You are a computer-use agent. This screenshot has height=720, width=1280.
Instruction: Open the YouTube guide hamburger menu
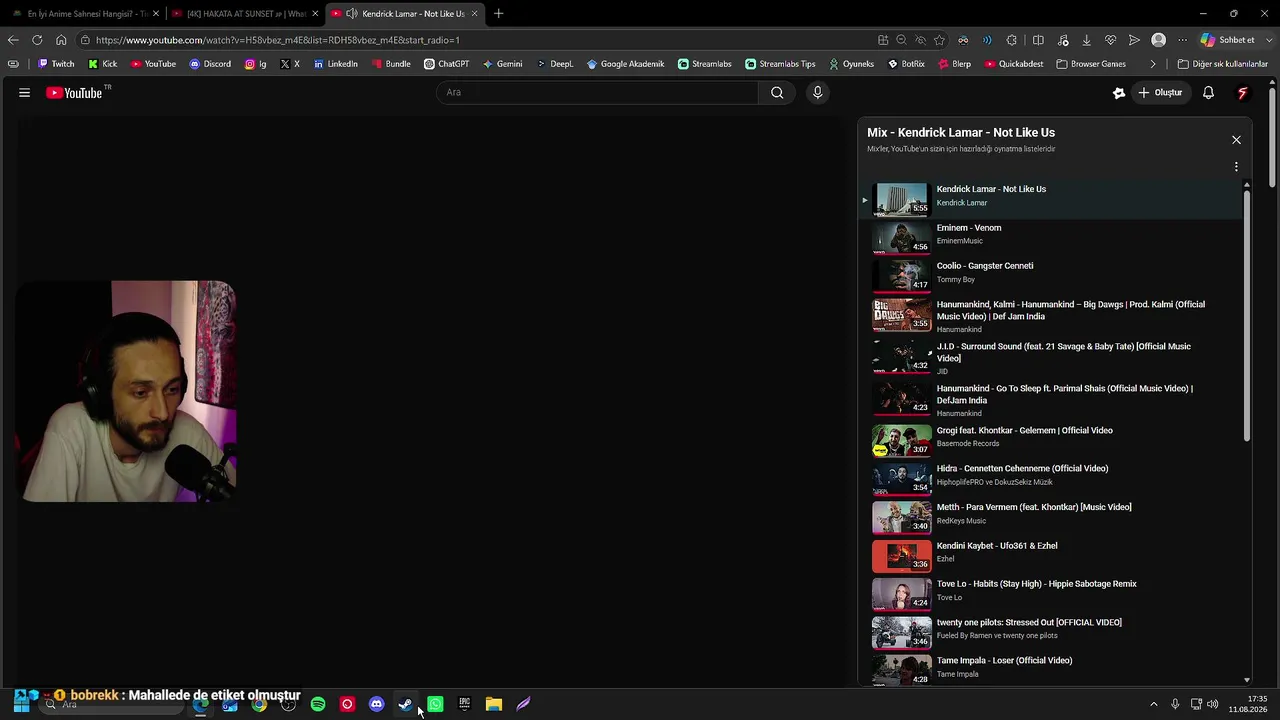(24, 93)
